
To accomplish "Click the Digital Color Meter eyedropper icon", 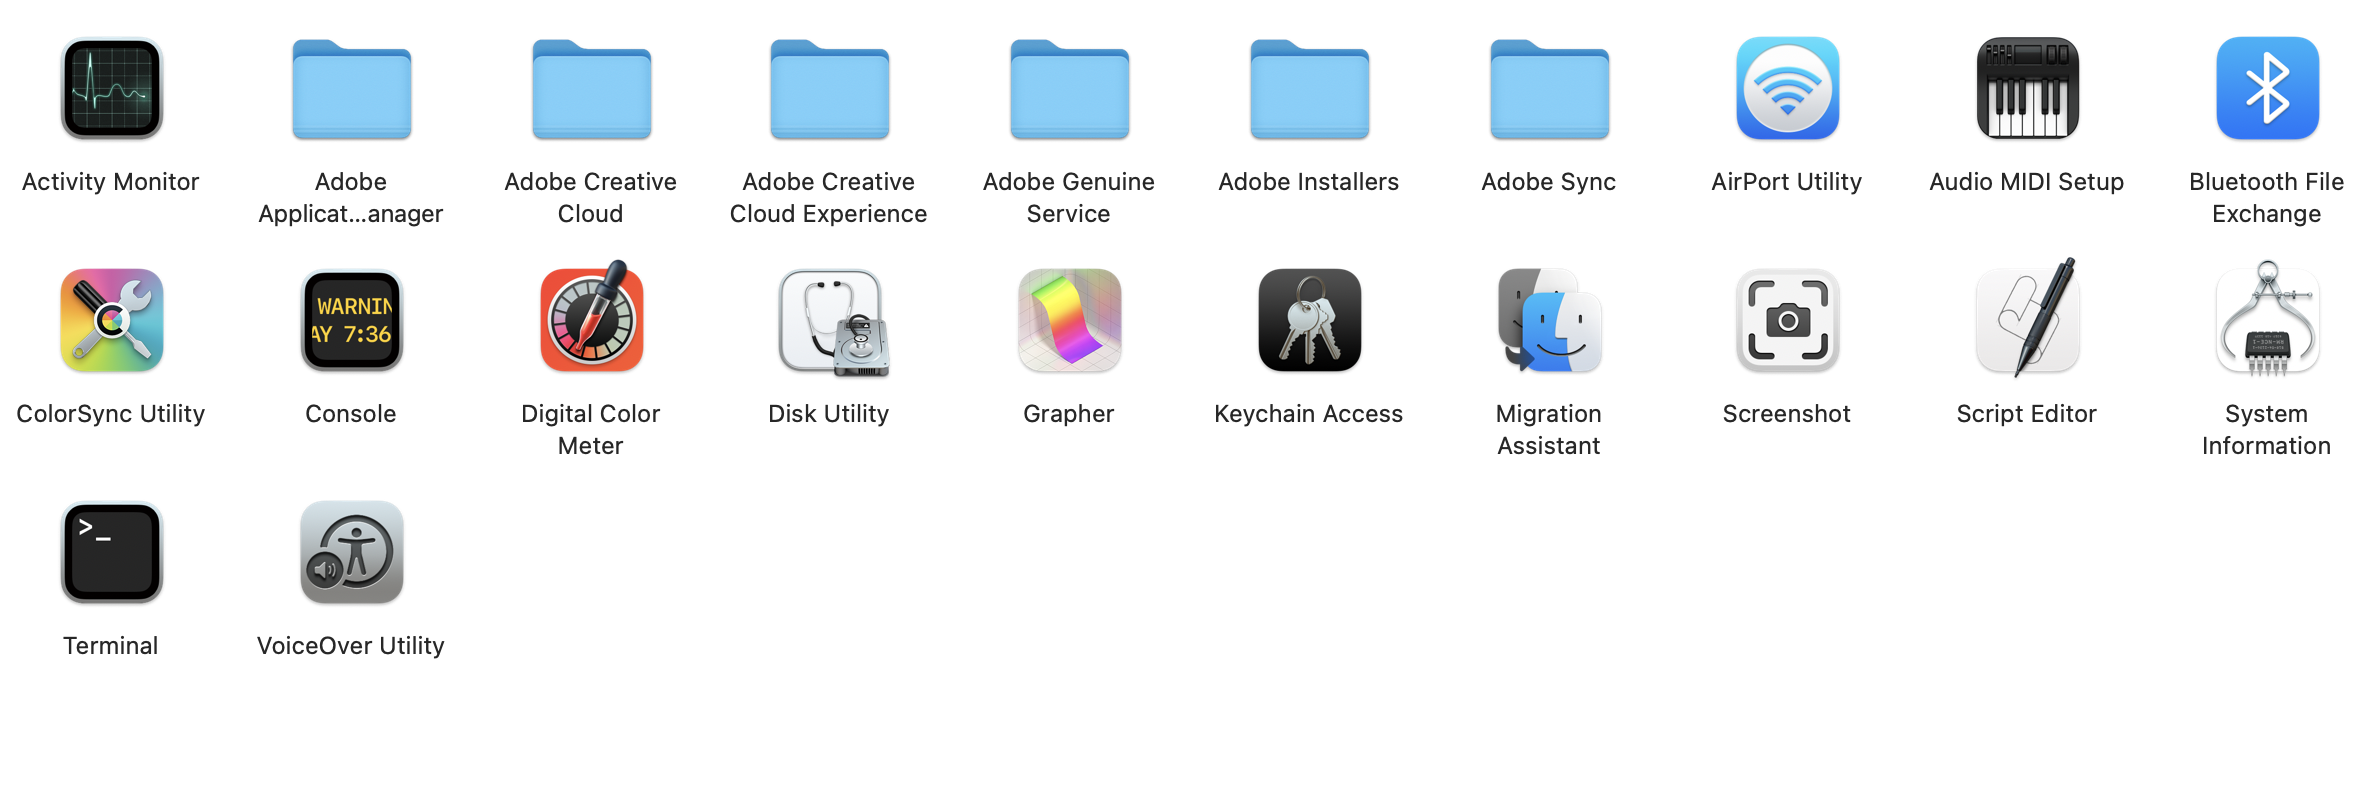I will click(x=592, y=318).
